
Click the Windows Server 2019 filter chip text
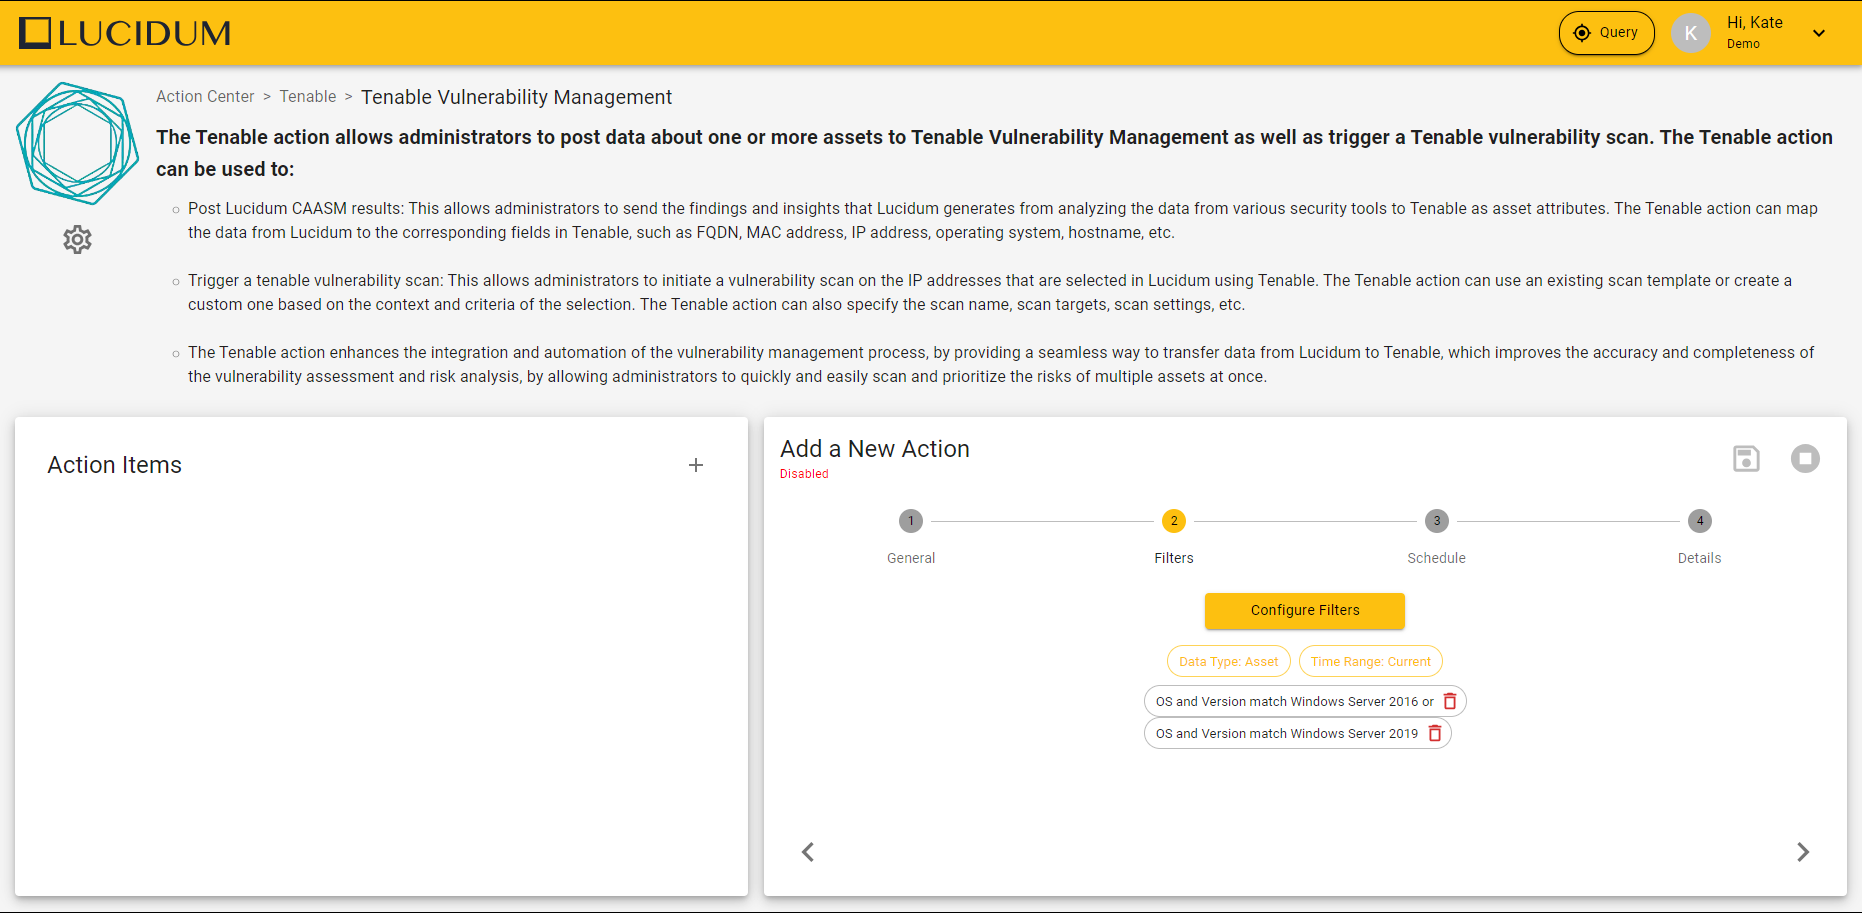point(1287,734)
